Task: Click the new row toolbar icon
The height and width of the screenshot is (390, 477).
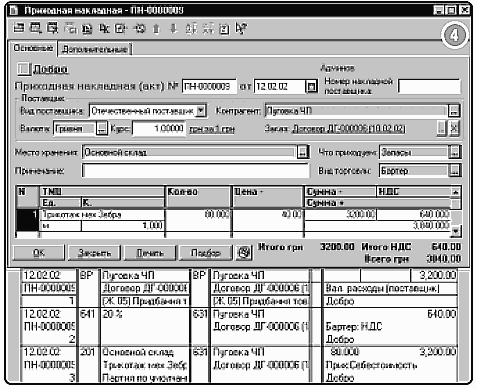Action: click(x=19, y=28)
